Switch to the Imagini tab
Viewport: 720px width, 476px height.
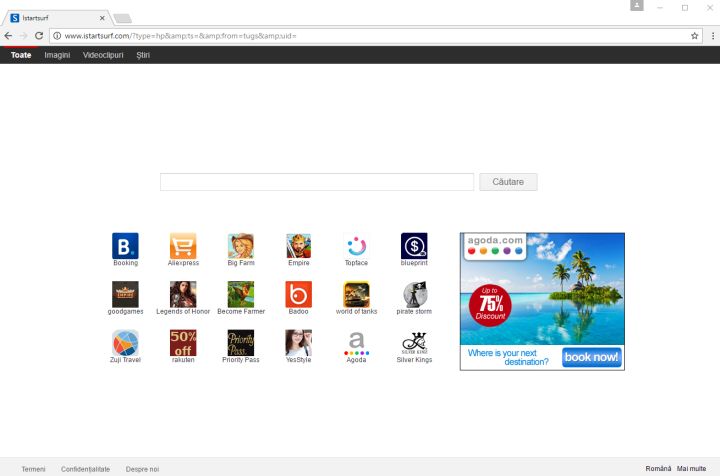point(57,55)
